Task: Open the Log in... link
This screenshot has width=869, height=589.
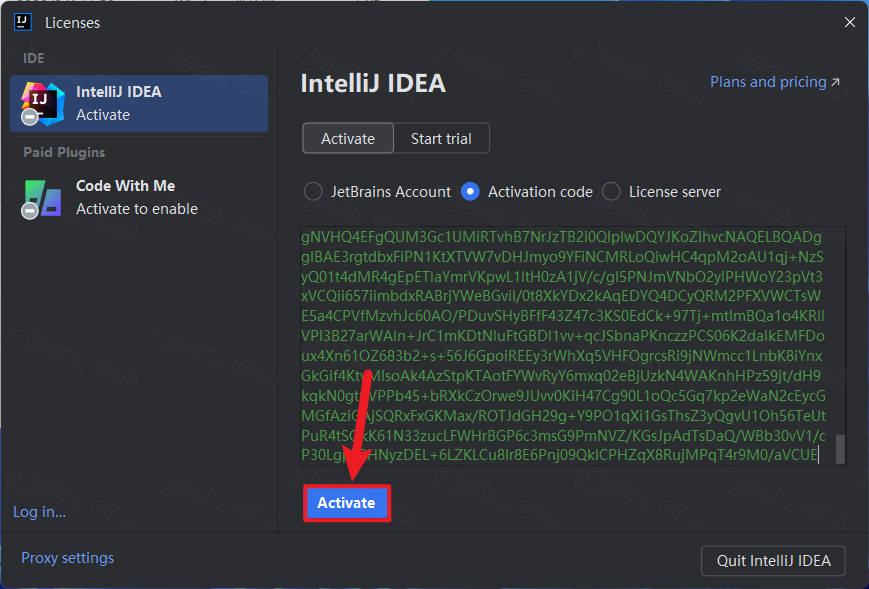Action: pyautogui.click(x=40, y=512)
